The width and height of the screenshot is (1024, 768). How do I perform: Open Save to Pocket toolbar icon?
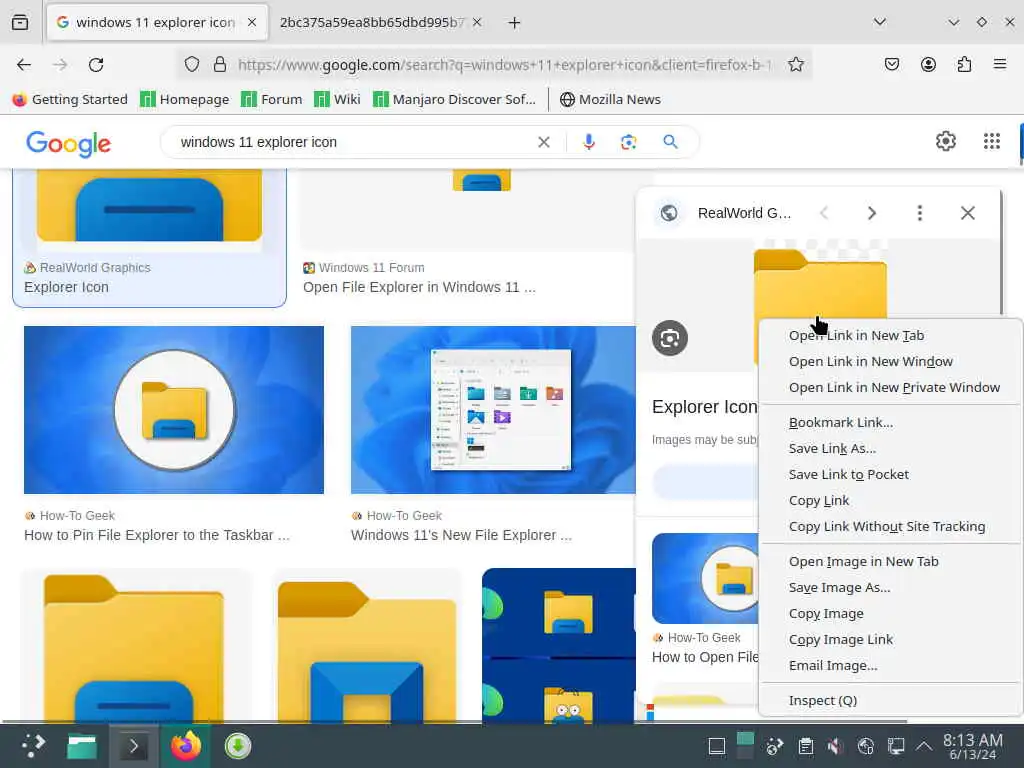pos(891,65)
